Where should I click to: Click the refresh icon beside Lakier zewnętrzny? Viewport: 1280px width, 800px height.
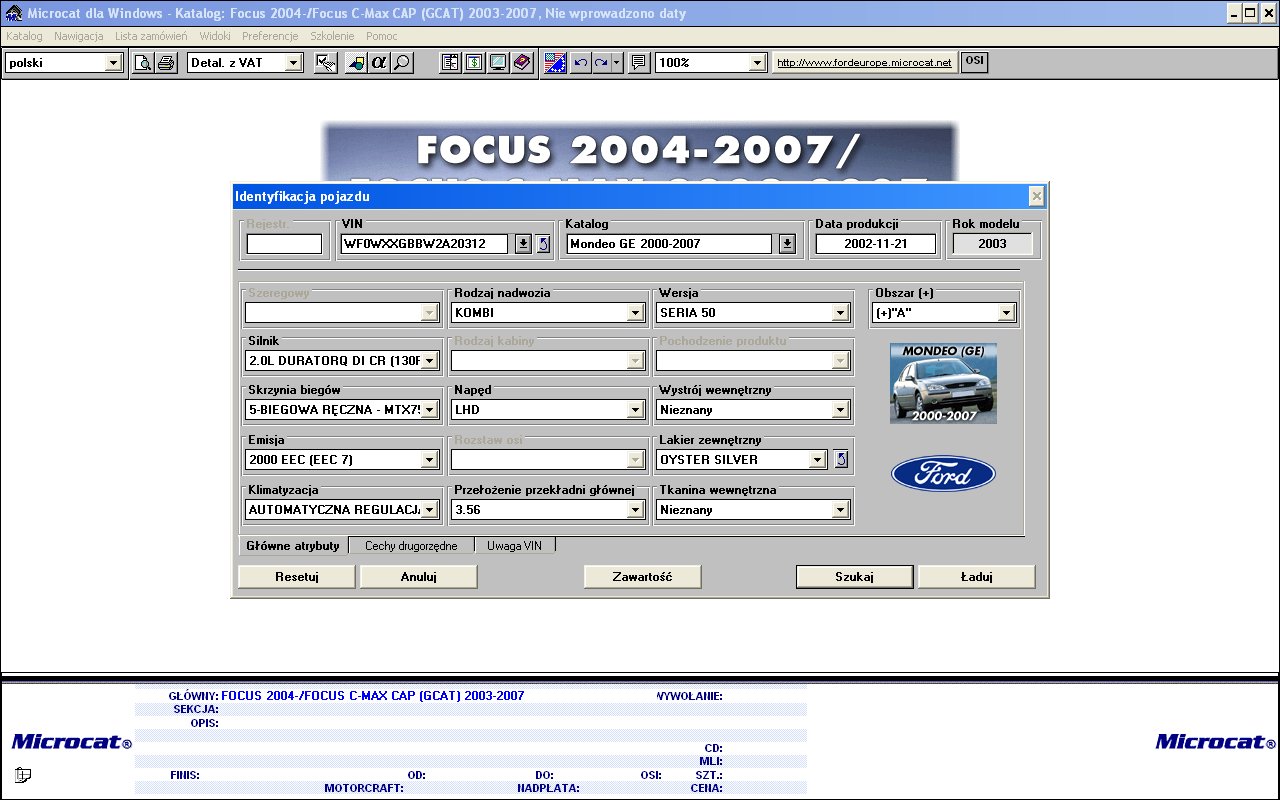[841, 459]
